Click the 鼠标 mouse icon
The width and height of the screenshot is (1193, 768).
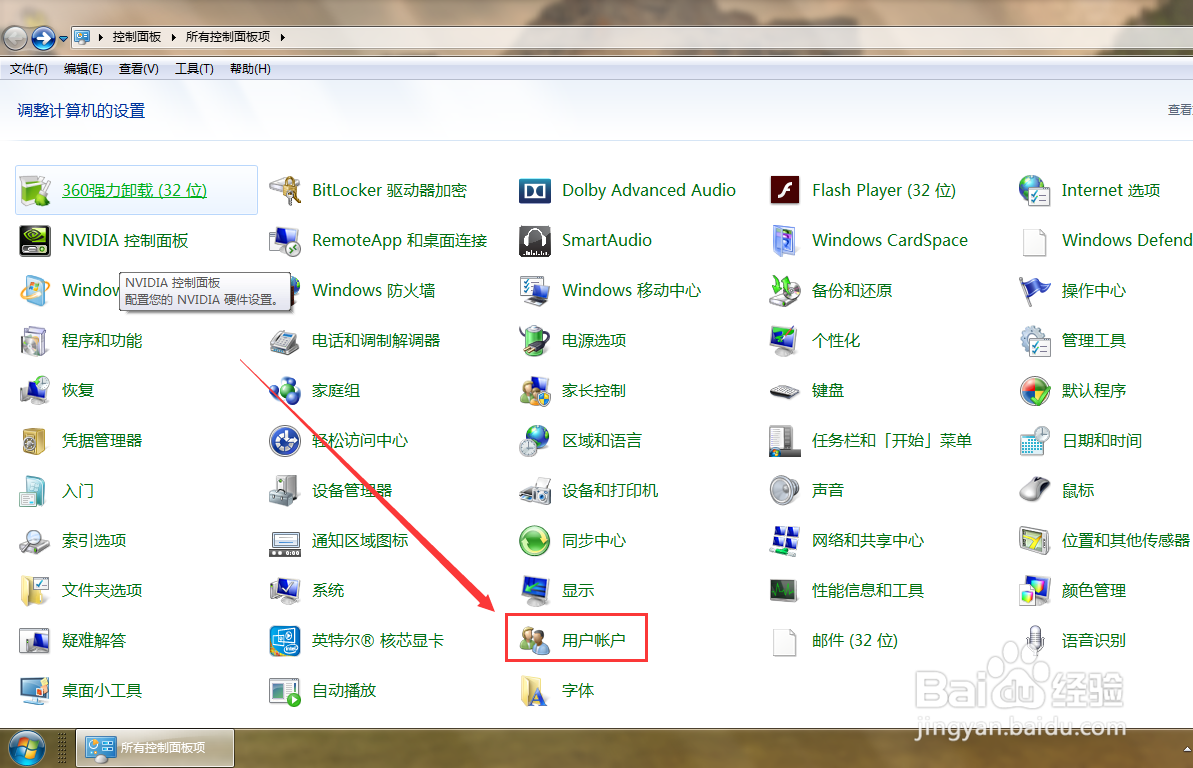[1035, 491]
